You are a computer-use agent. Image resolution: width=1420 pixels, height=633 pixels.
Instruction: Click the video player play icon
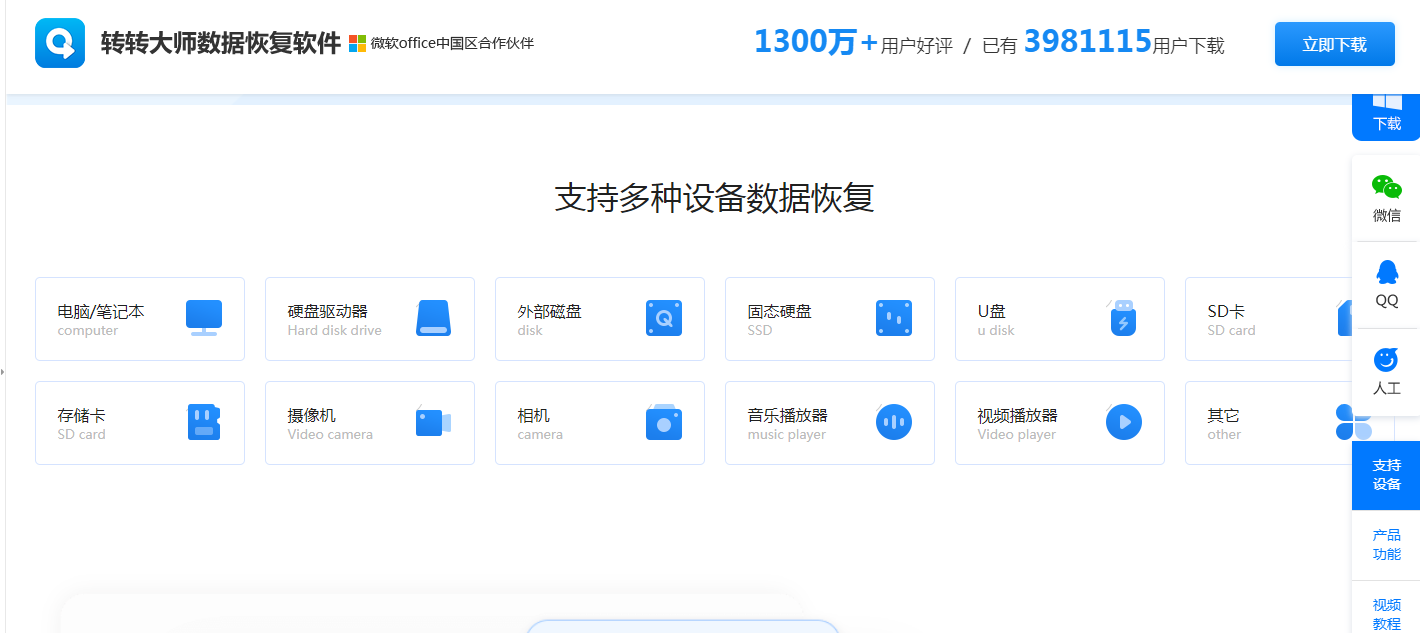click(1124, 422)
